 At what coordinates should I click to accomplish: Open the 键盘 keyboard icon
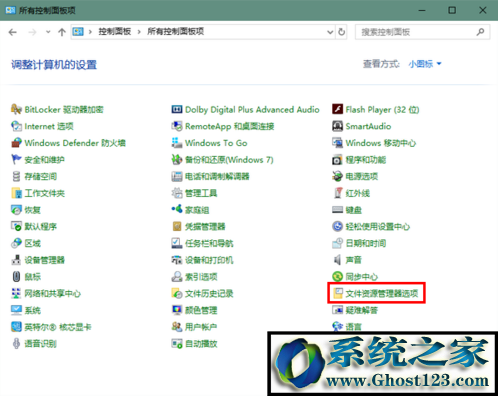pyautogui.click(x=337, y=210)
